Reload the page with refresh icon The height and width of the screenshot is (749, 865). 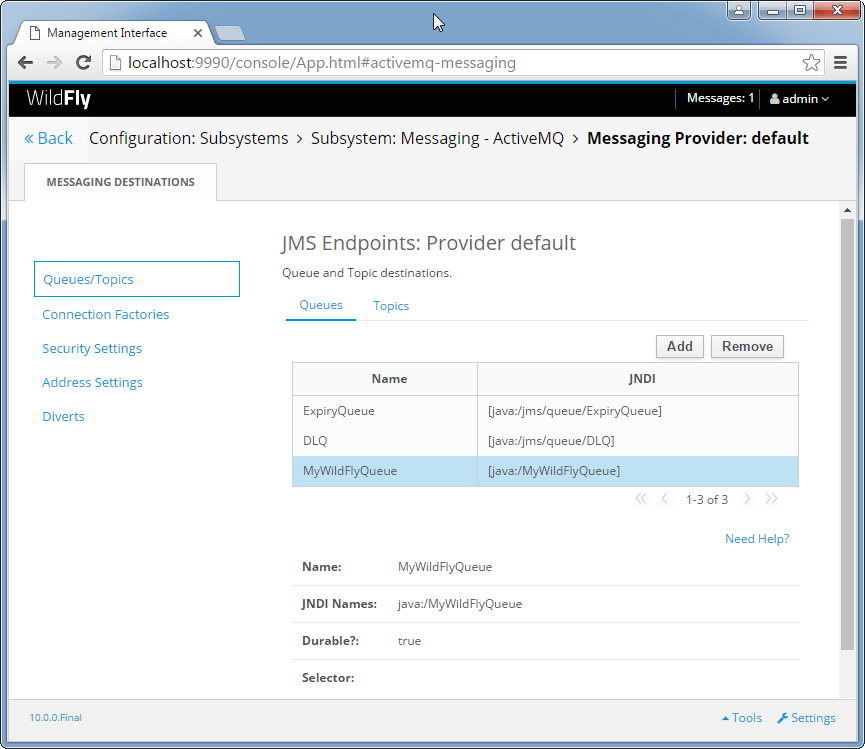point(83,63)
